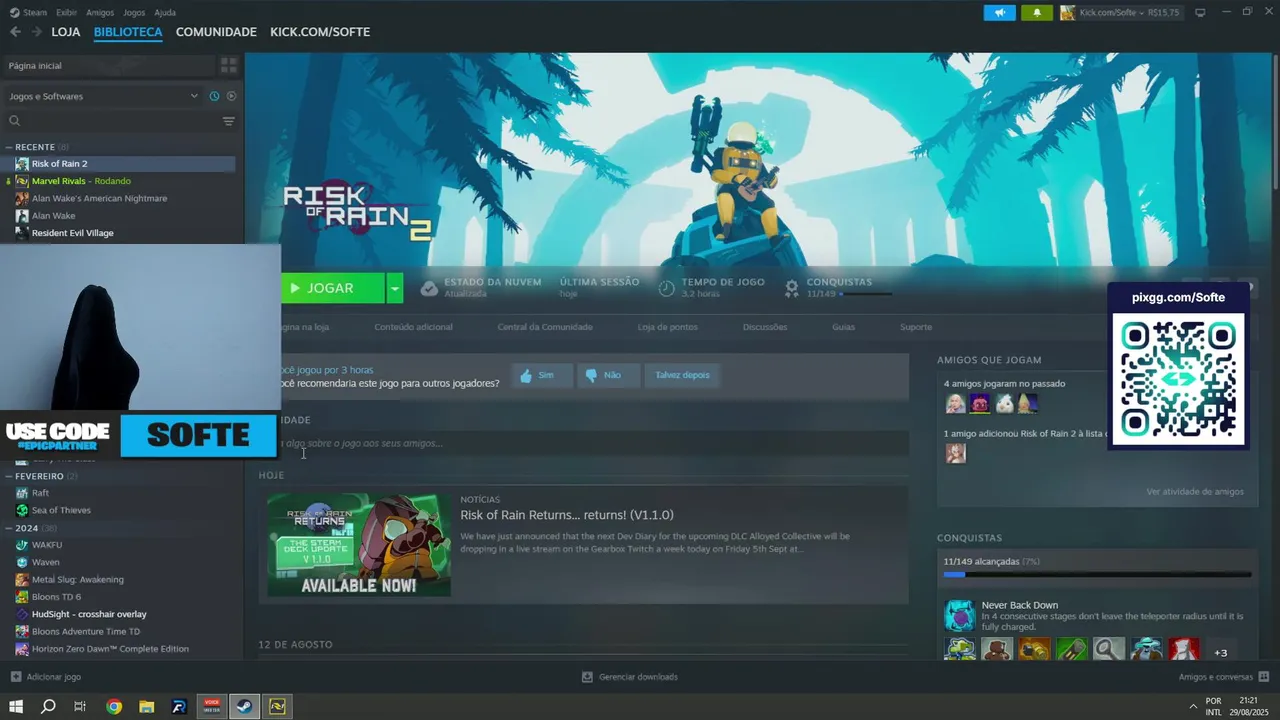Image resolution: width=1280 pixels, height=720 pixels.
Task: Open Central da Comunidade tab
Action: (545, 327)
